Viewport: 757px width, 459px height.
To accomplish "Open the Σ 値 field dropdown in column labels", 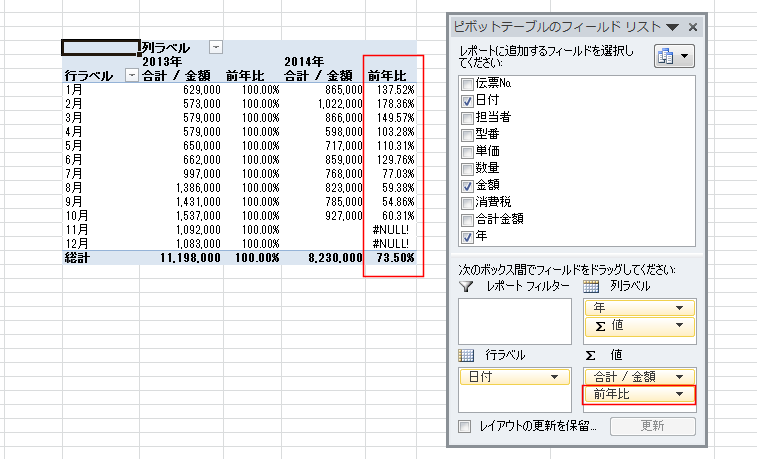I will coord(679,325).
